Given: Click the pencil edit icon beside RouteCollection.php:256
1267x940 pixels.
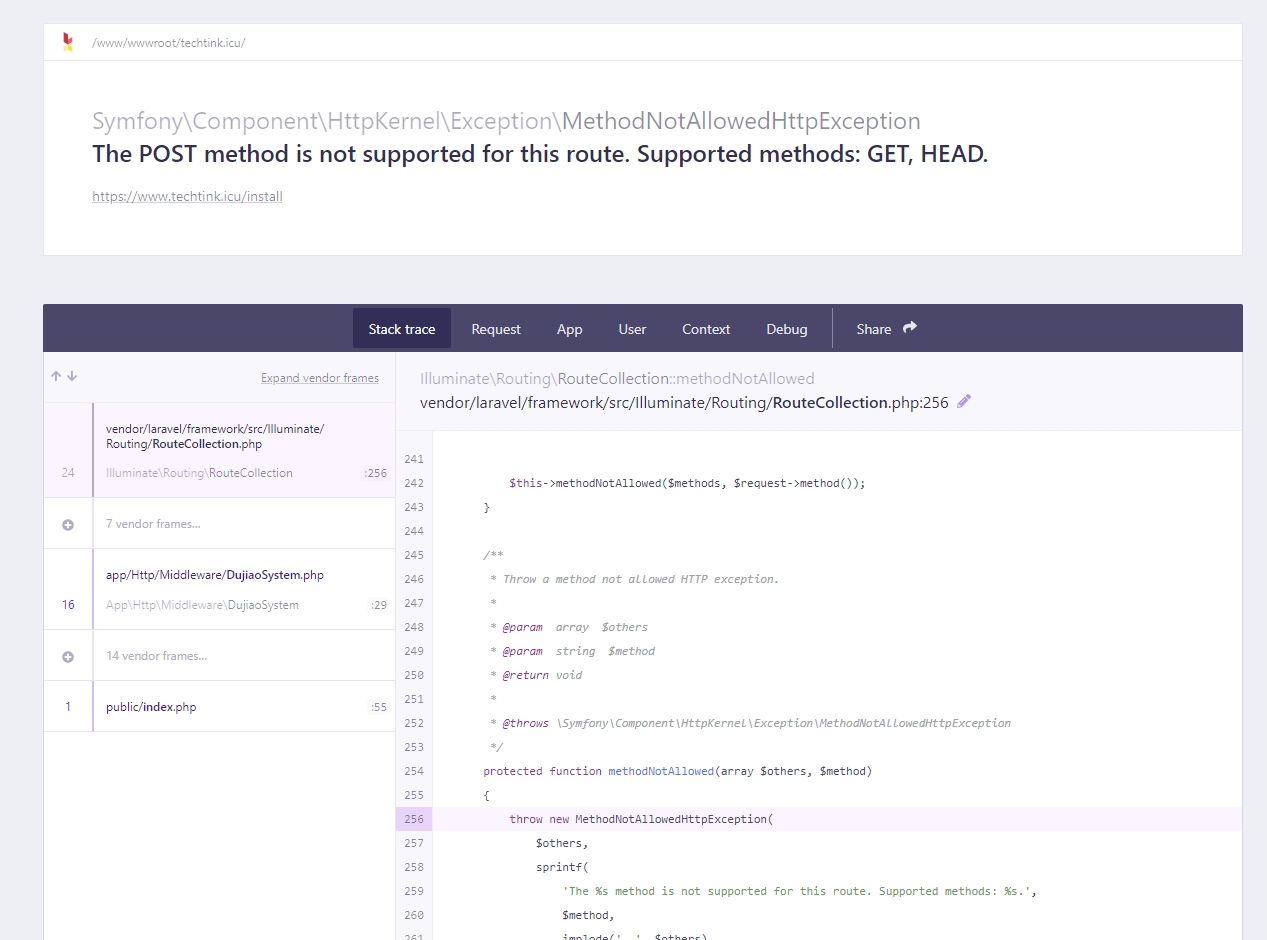Looking at the screenshot, I should (x=964, y=402).
